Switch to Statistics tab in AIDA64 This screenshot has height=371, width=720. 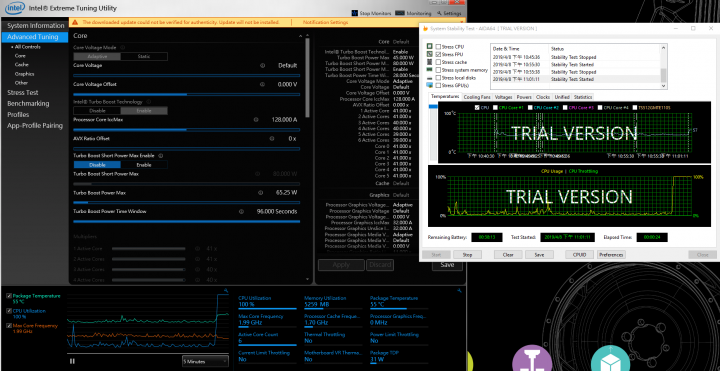point(583,97)
